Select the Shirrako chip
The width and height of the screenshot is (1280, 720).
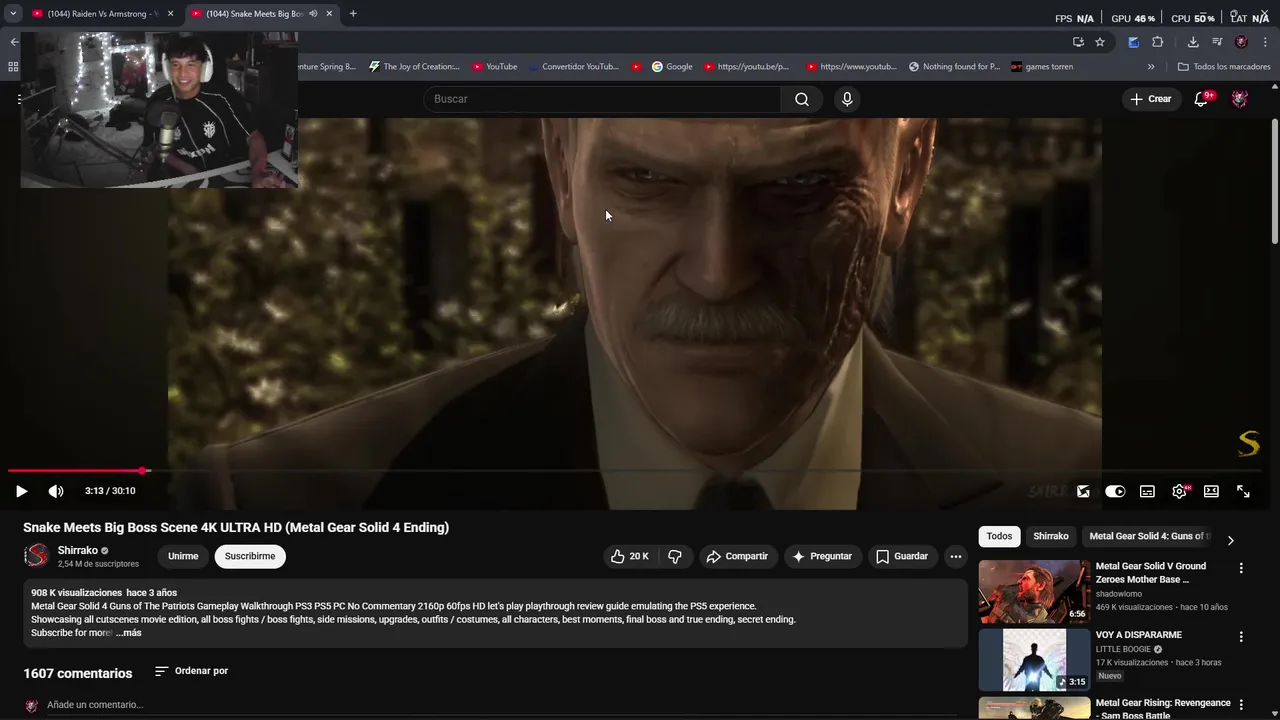tap(1050, 536)
